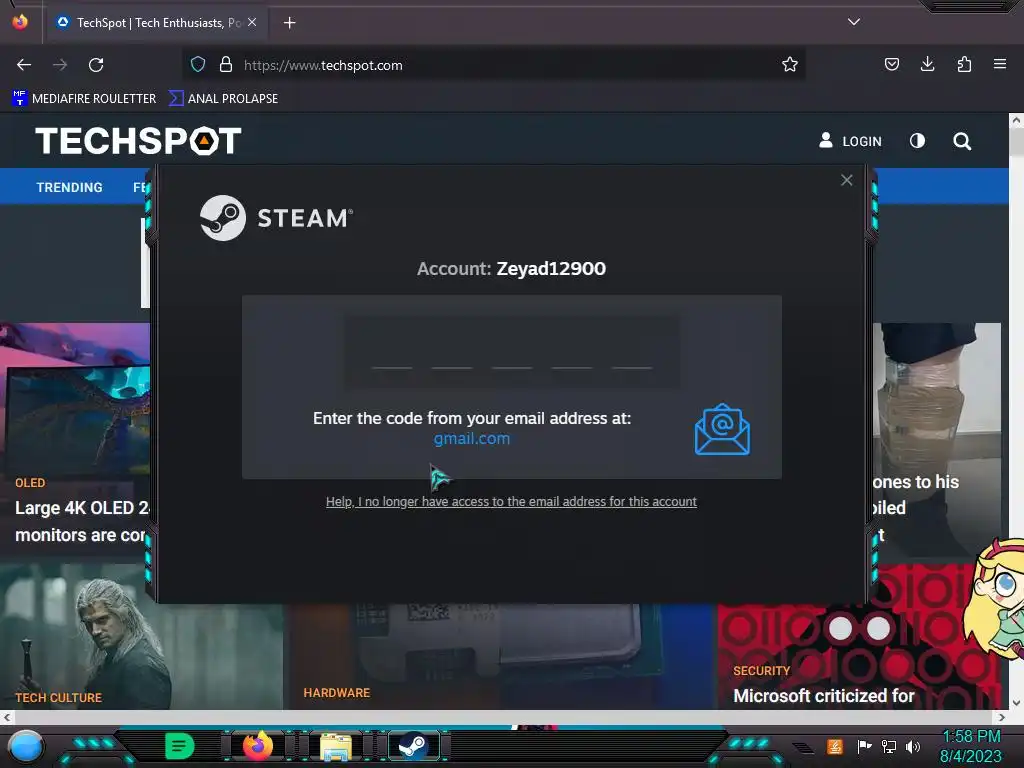Click the site security padlock icon

click(226, 65)
